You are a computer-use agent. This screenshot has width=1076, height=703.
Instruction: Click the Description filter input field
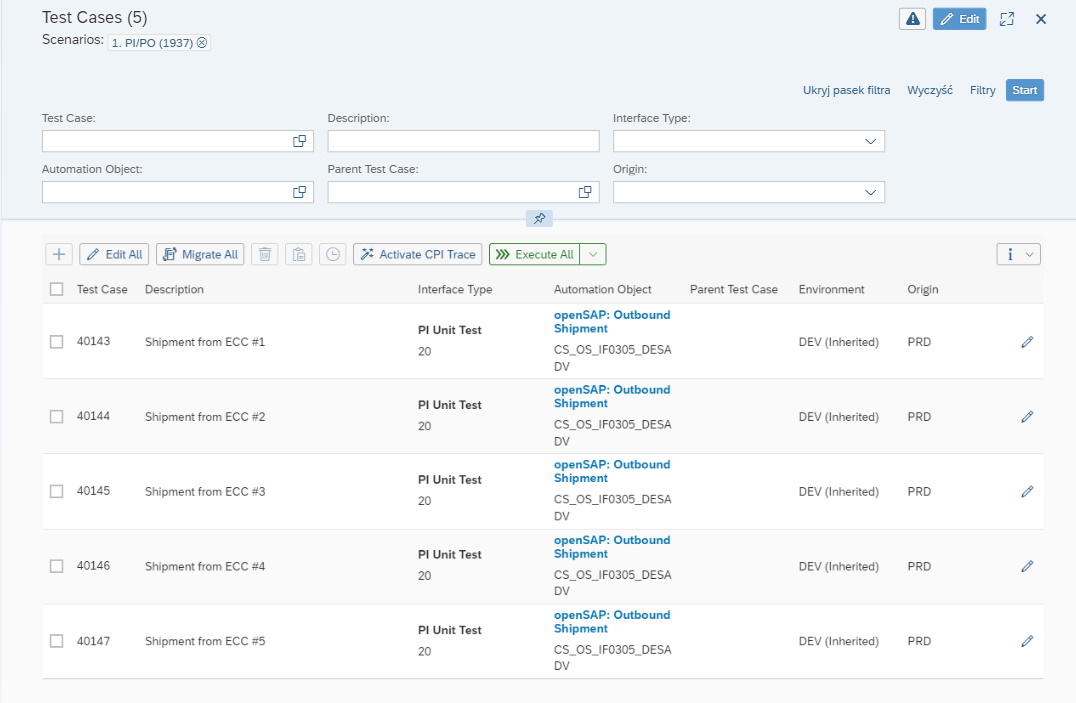pyautogui.click(x=463, y=142)
